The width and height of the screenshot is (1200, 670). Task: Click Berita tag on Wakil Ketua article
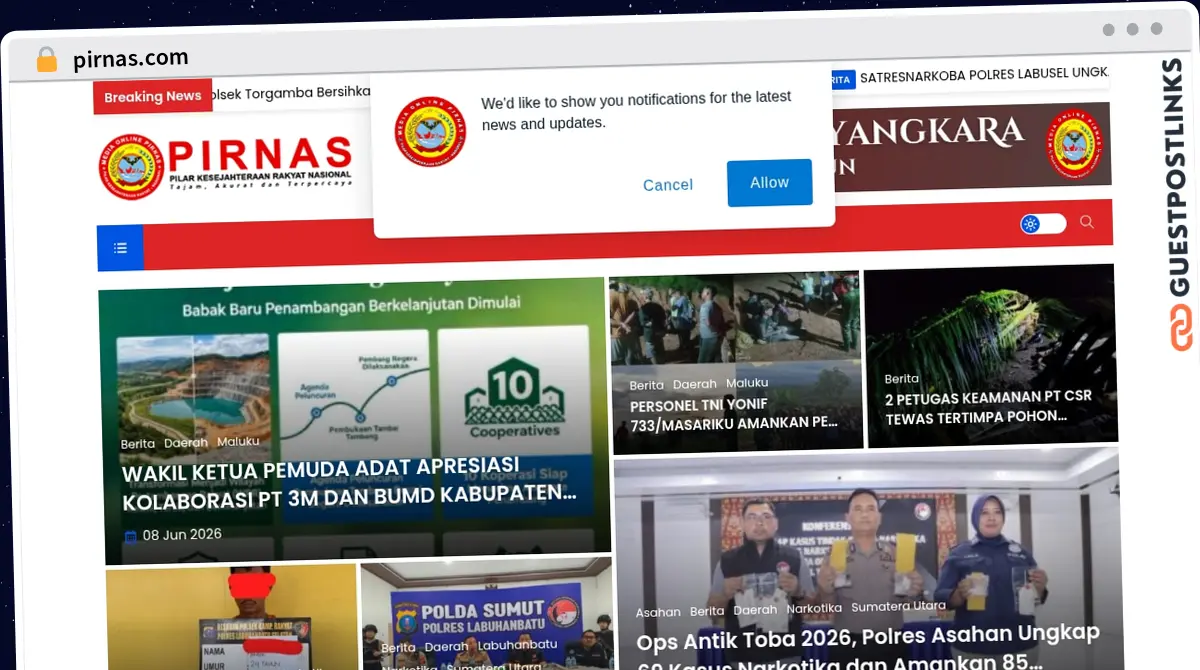point(138,444)
